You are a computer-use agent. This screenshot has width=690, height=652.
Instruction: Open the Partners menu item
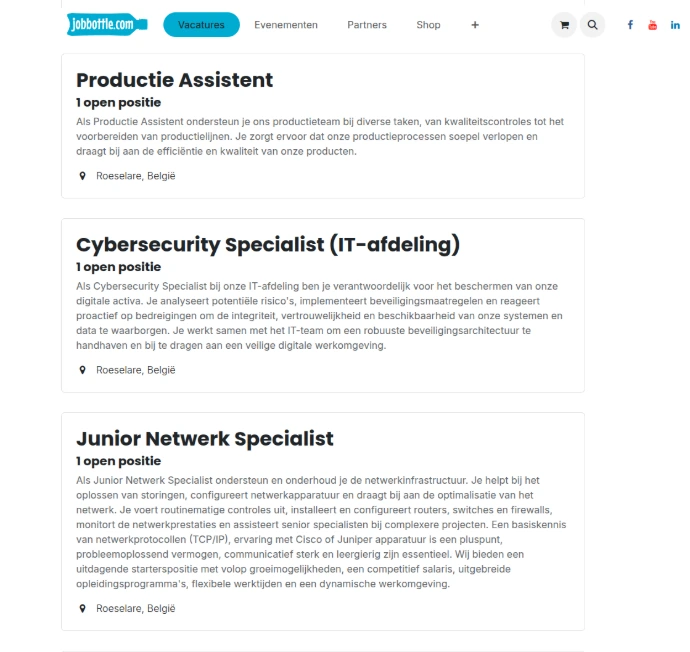coord(367,25)
